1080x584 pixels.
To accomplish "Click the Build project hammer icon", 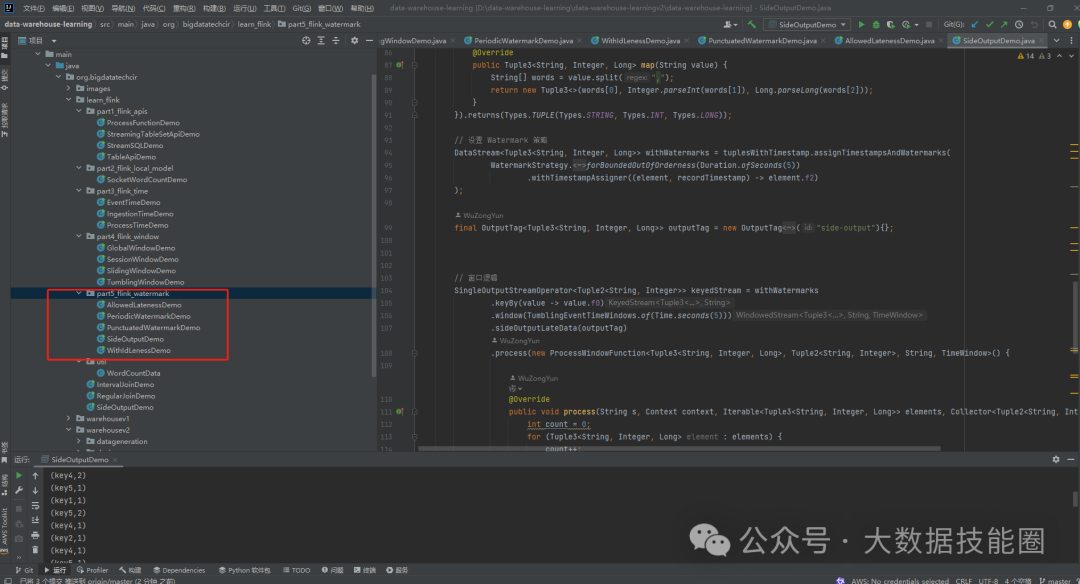I will tap(751, 24).
